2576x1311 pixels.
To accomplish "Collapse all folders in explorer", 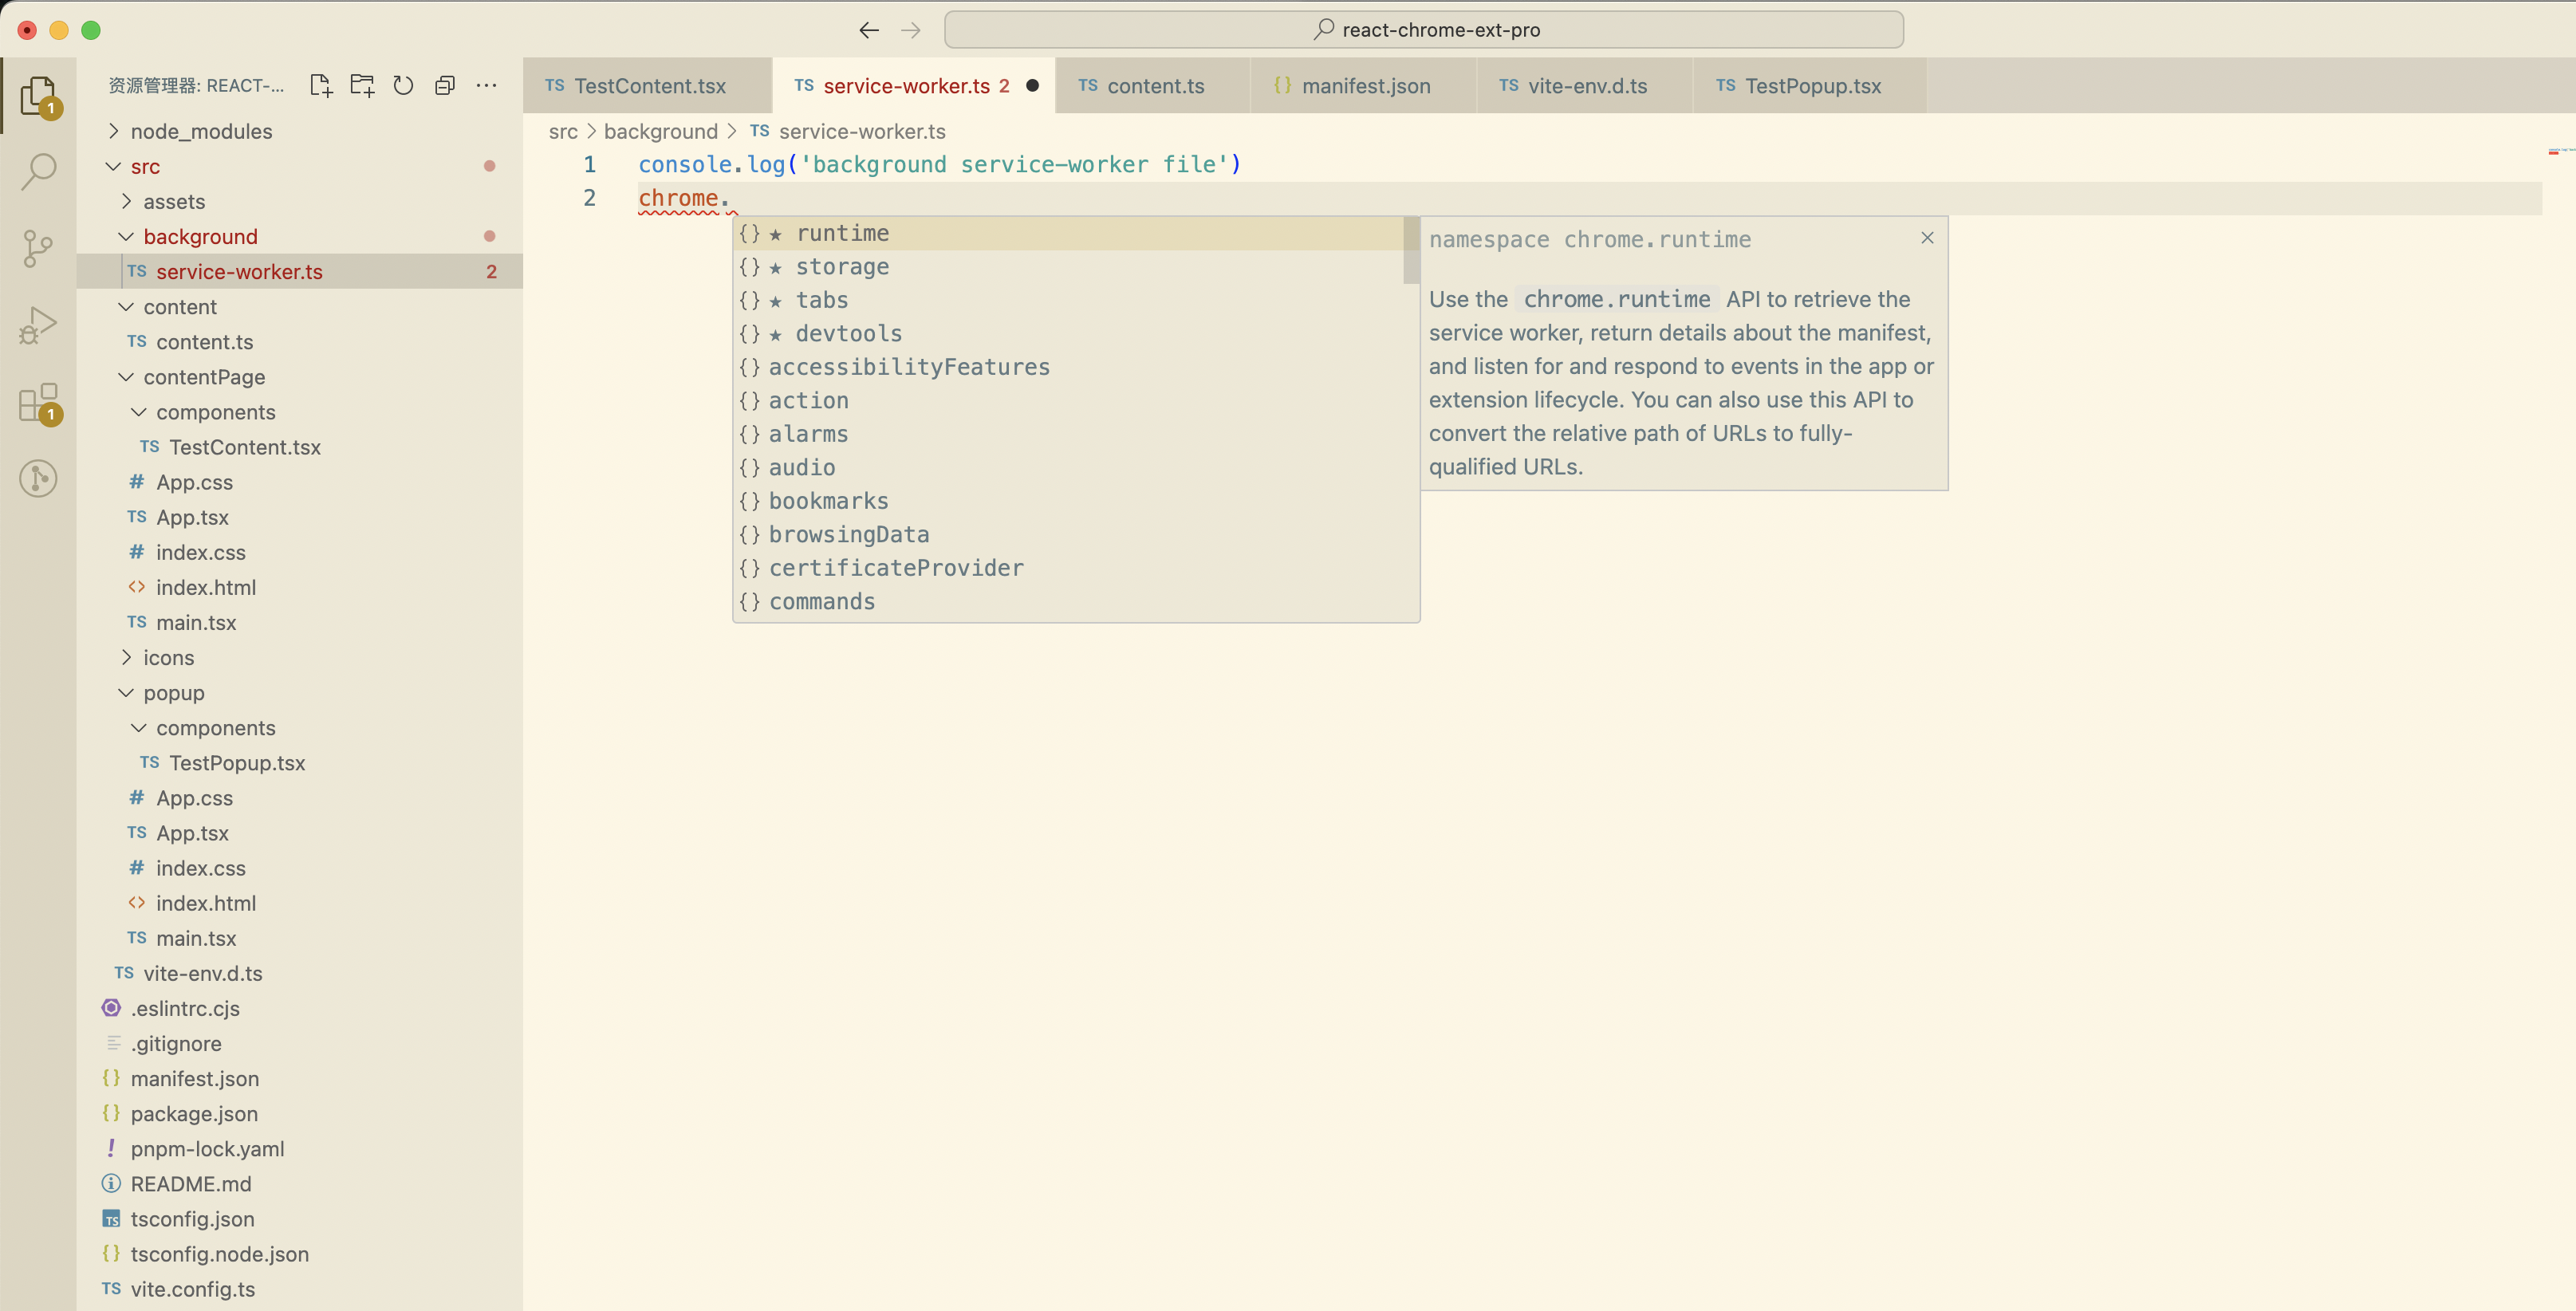I will 445,86.
